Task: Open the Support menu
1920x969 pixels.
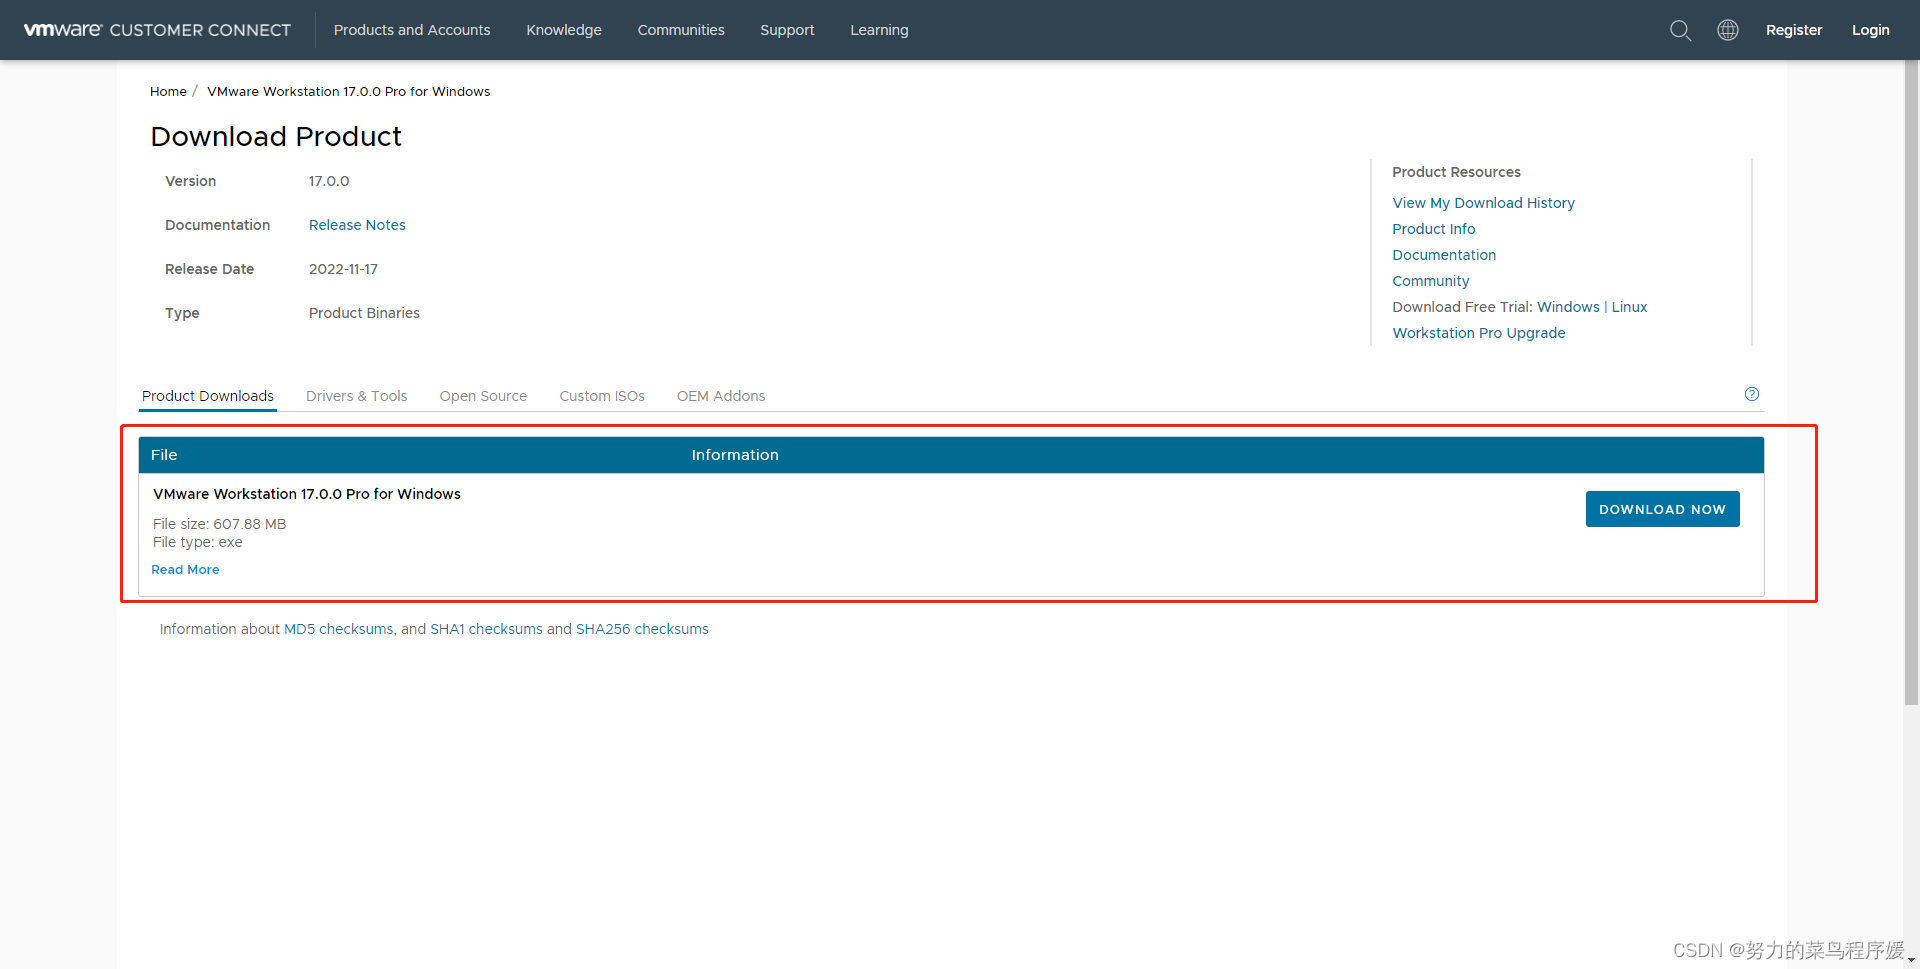Action: pos(787,30)
